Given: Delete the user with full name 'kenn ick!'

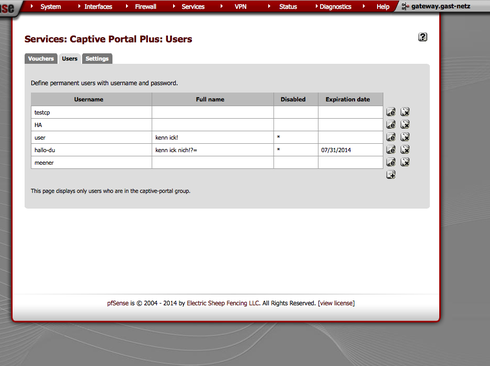Looking at the screenshot, I should pyautogui.click(x=405, y=137).
